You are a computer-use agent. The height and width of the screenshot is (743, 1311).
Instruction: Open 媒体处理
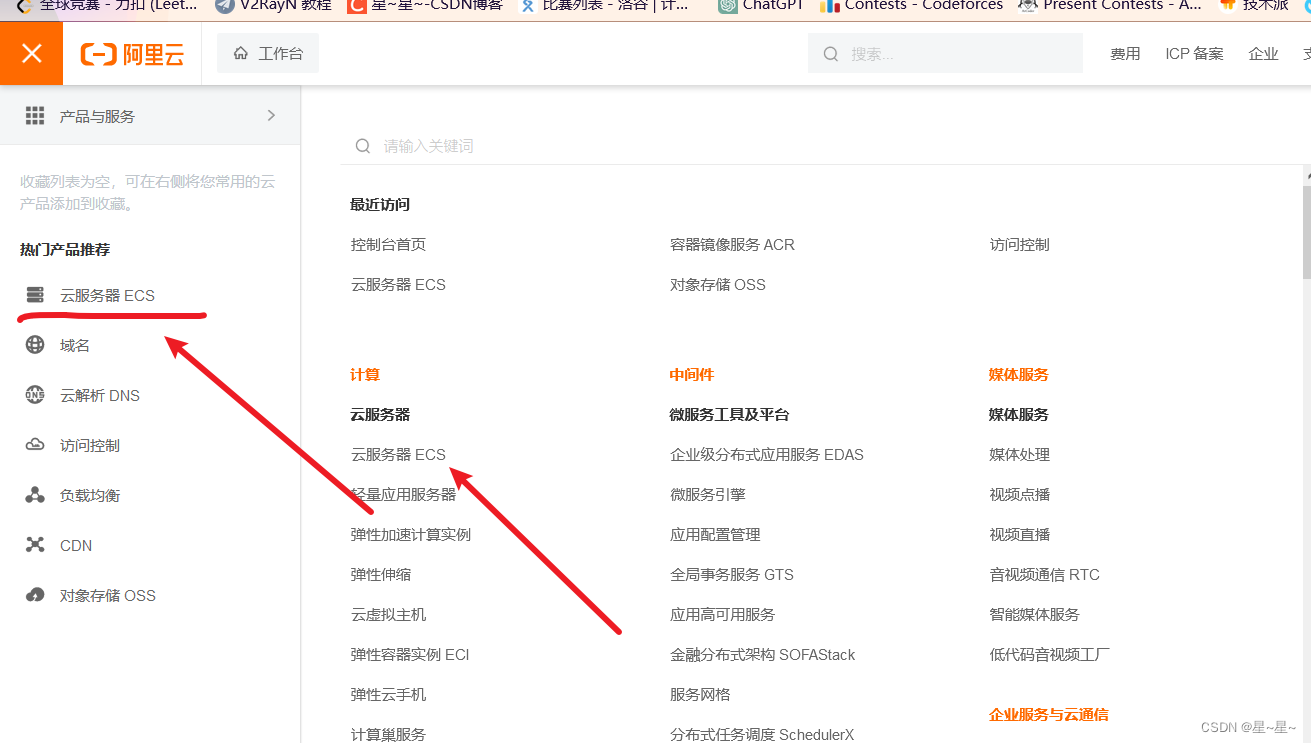click(1020, 454)
